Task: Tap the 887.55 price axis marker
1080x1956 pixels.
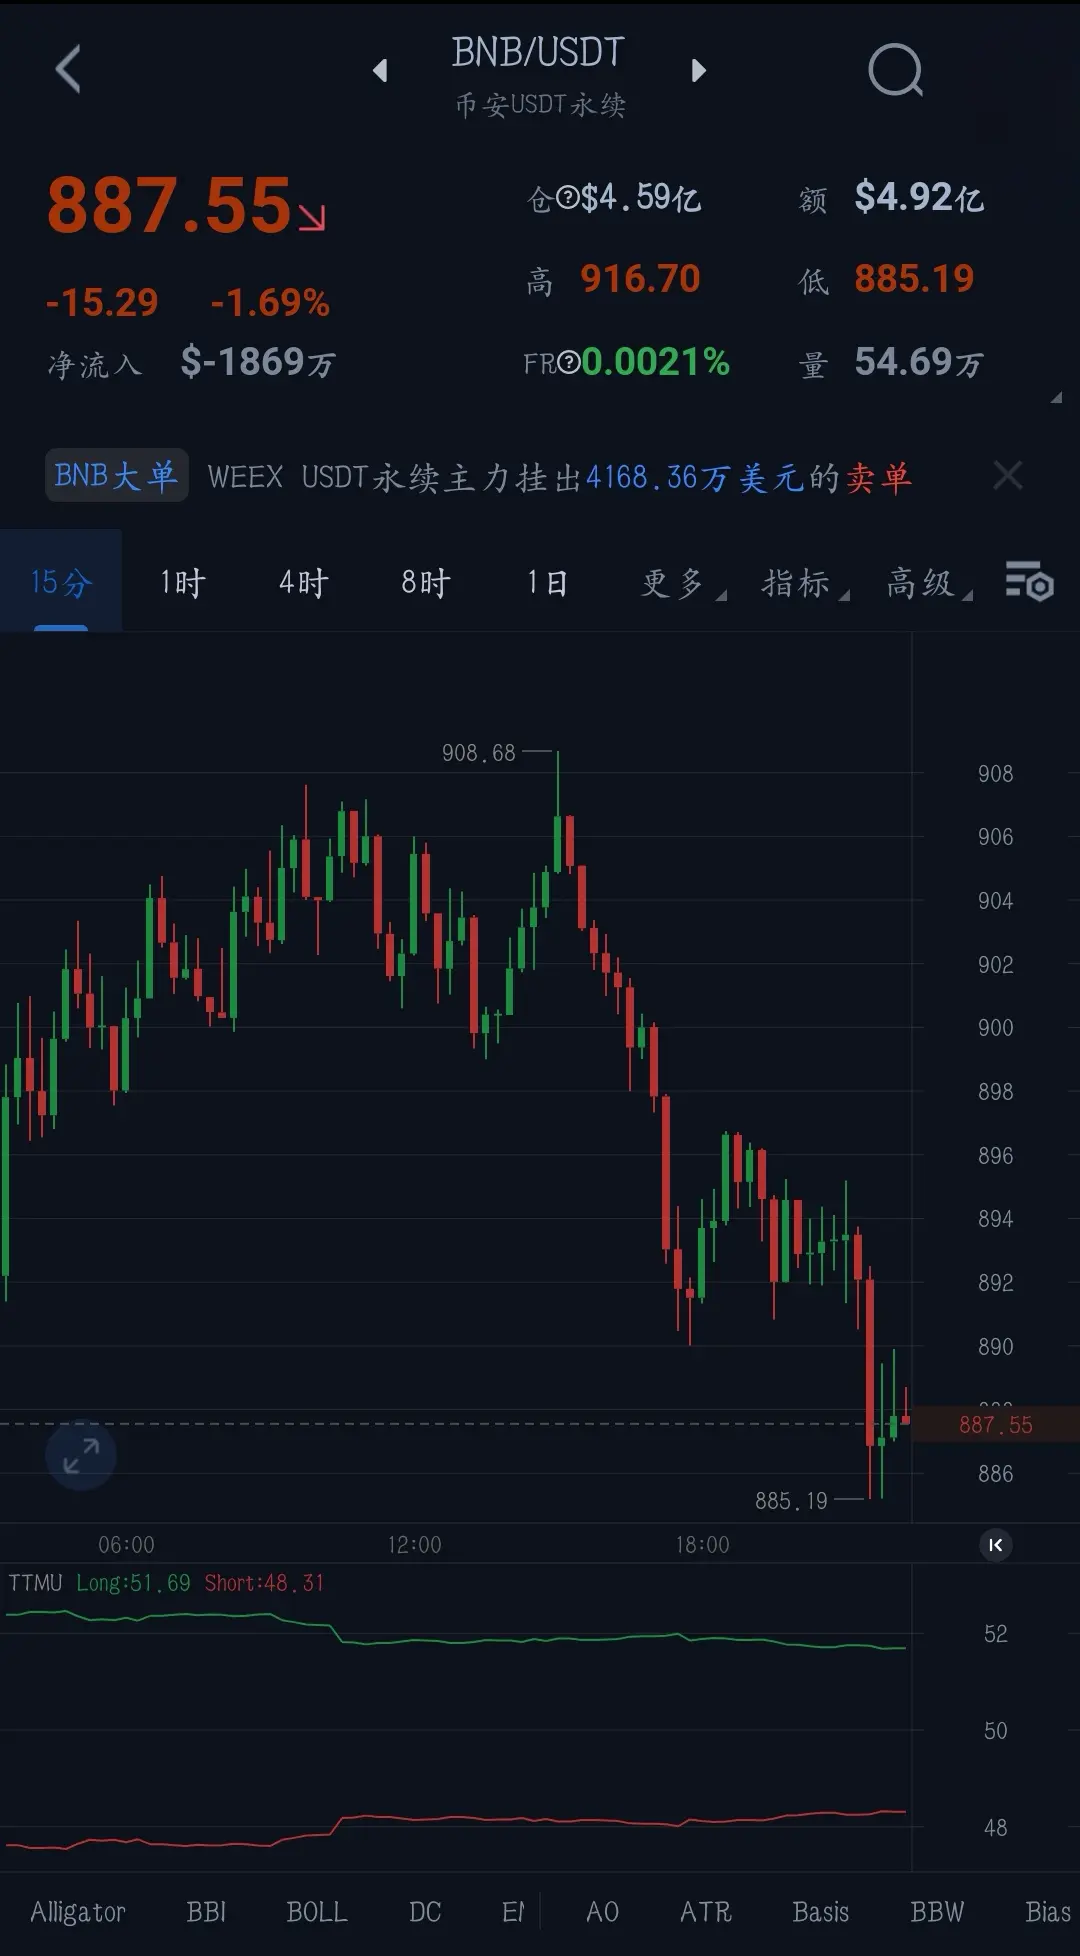Action: 996,1425
